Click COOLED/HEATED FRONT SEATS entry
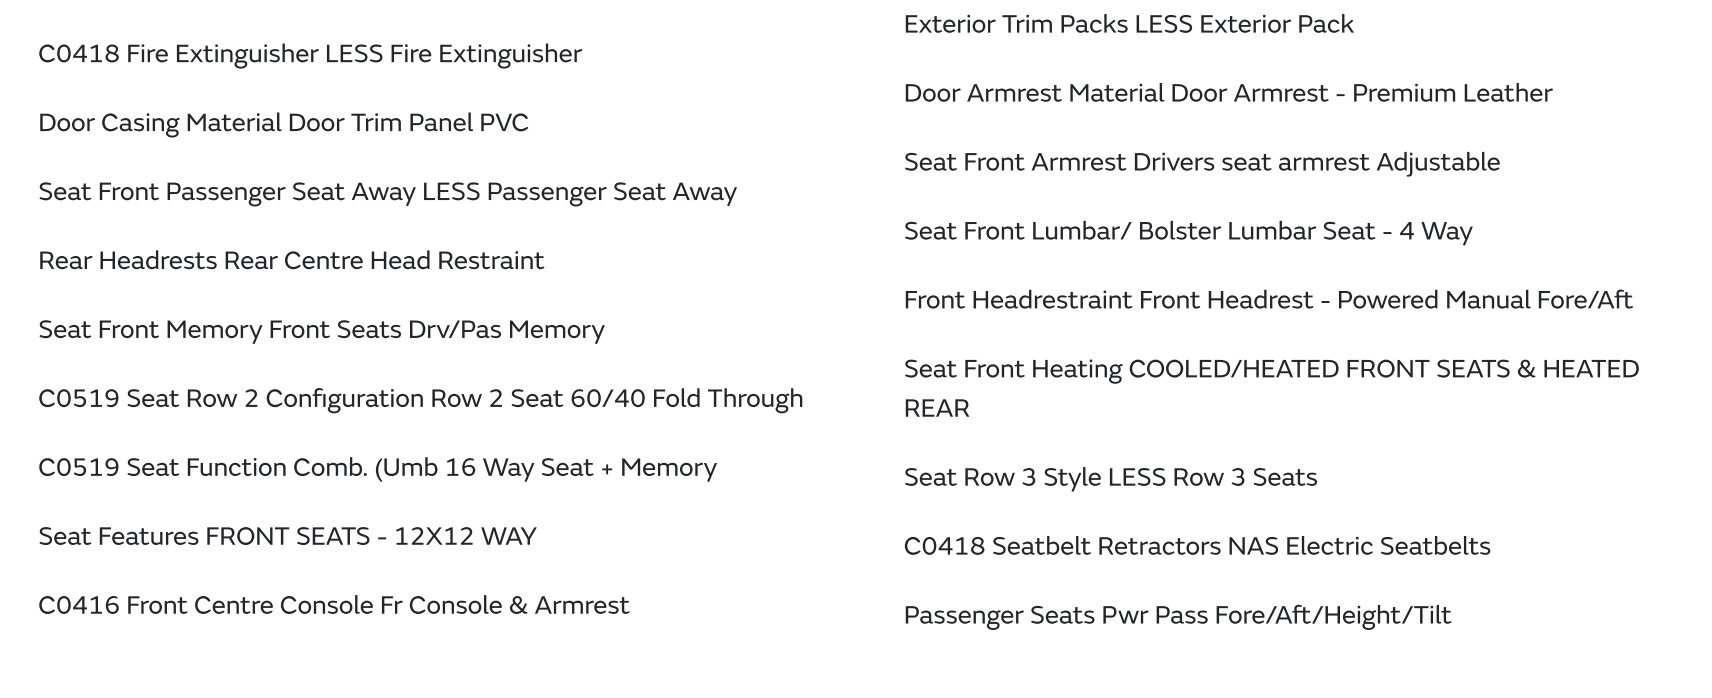1712x698 pixels. point(1271,370)
